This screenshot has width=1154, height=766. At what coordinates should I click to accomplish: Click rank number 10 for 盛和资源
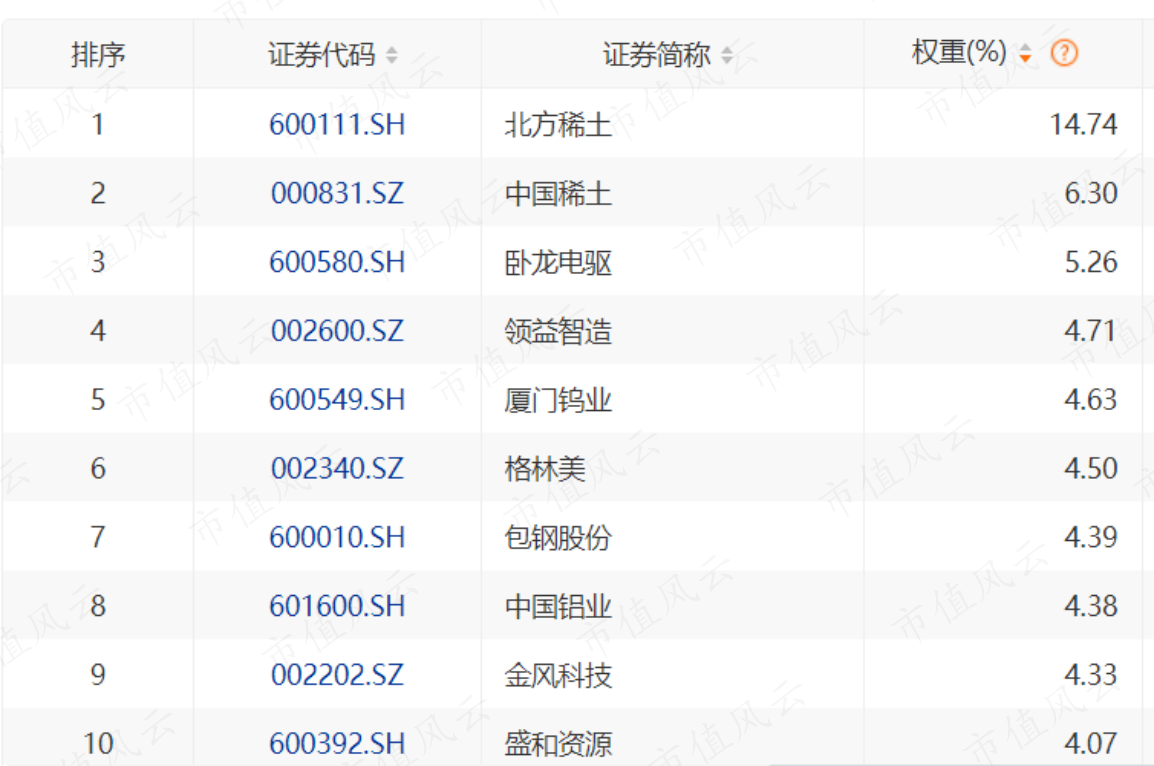98,744
